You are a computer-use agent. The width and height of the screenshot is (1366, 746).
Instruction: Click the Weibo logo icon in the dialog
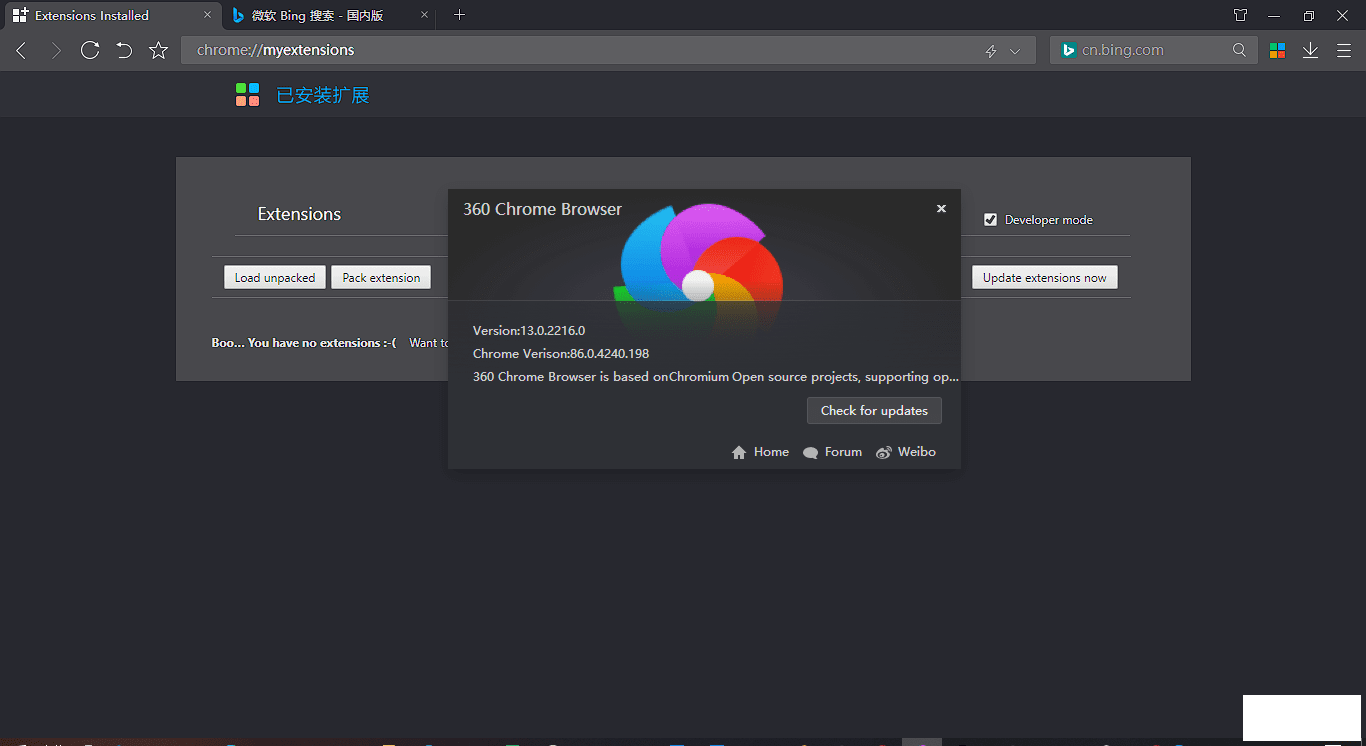pyautogui.click(x=884, y=453)
